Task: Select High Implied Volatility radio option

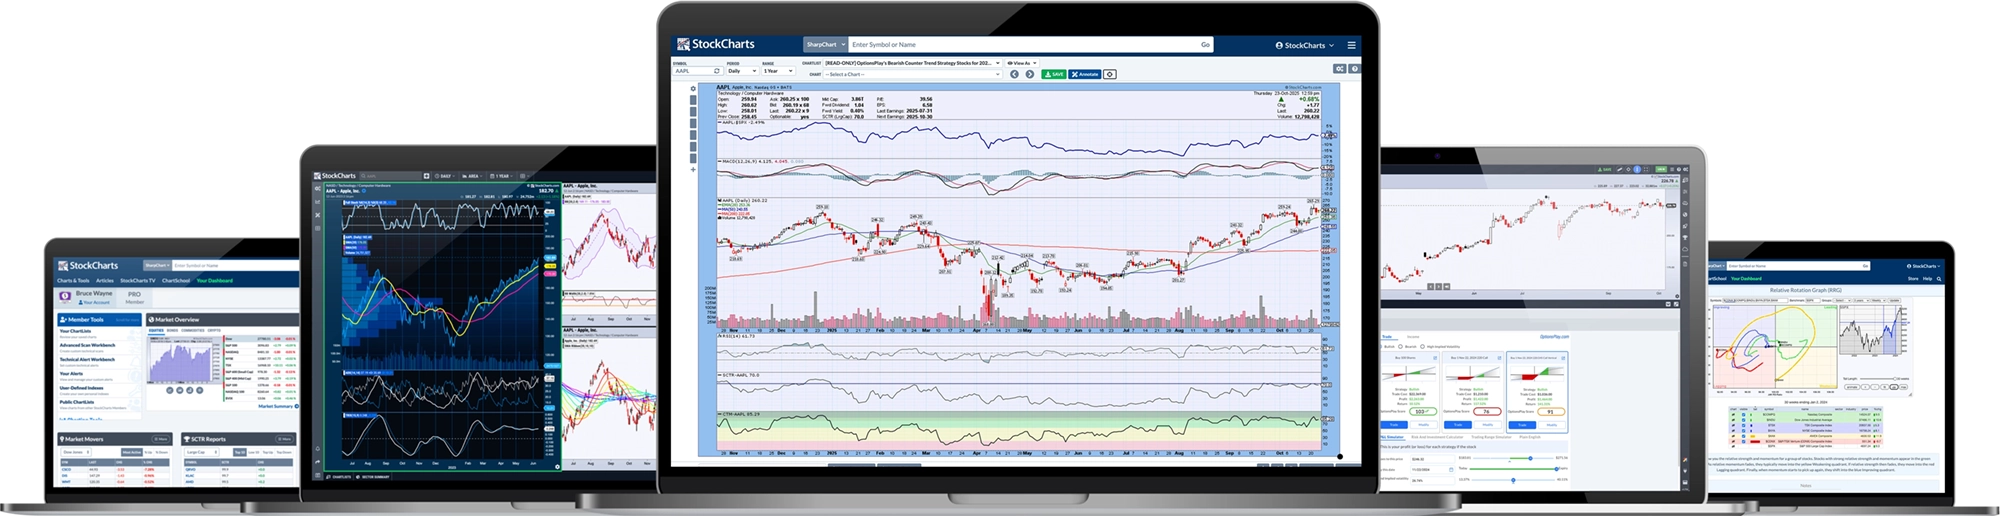Action: 1424,347
